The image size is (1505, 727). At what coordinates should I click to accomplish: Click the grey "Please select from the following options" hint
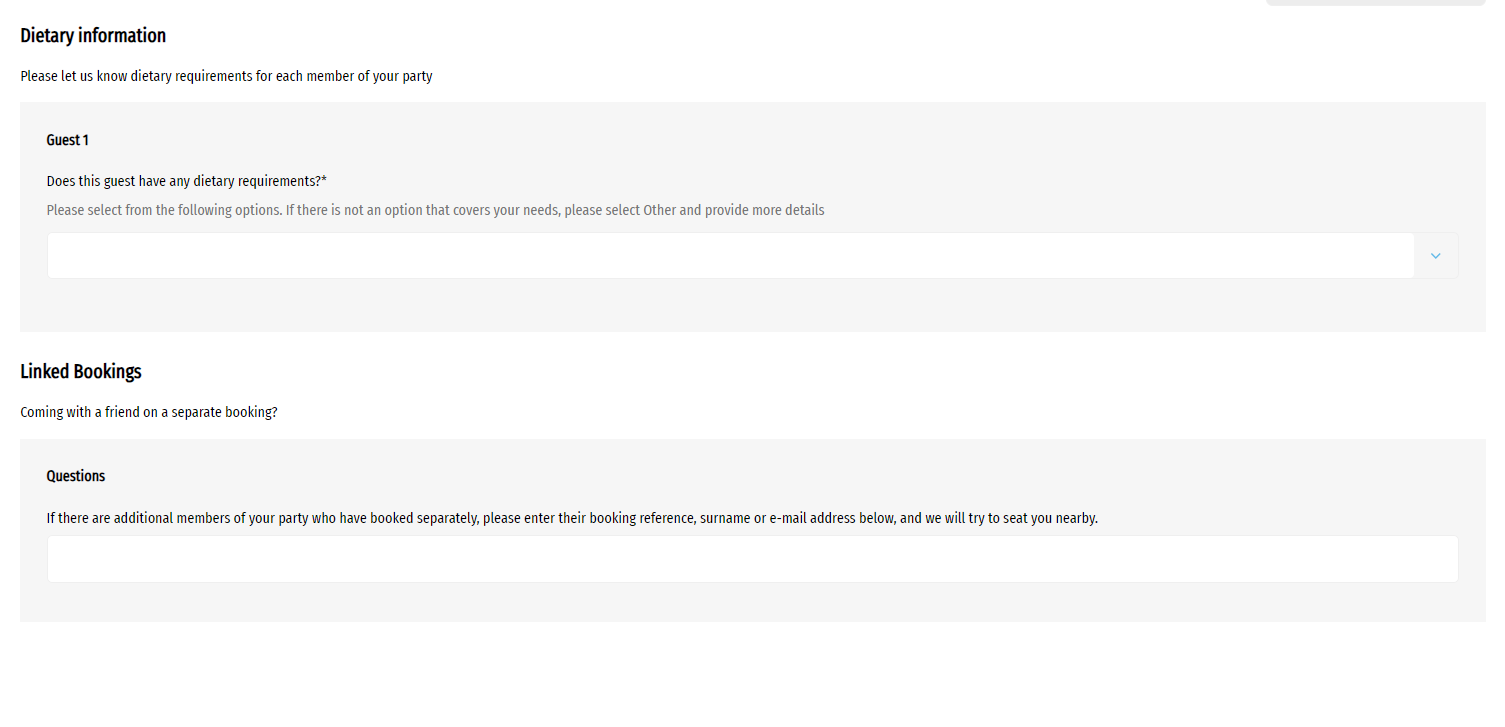tap(435, 211)
